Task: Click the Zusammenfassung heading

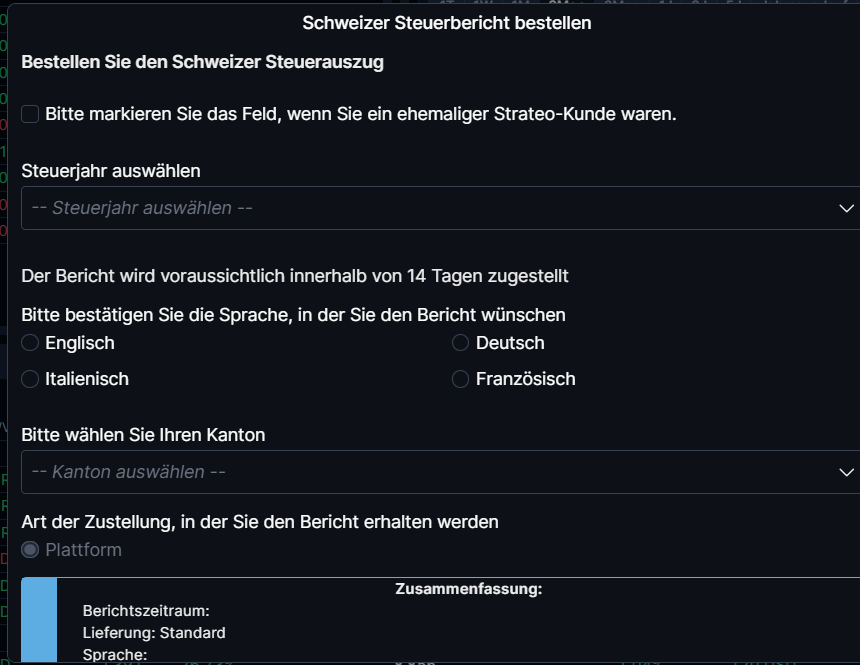Action: [468, 589]
